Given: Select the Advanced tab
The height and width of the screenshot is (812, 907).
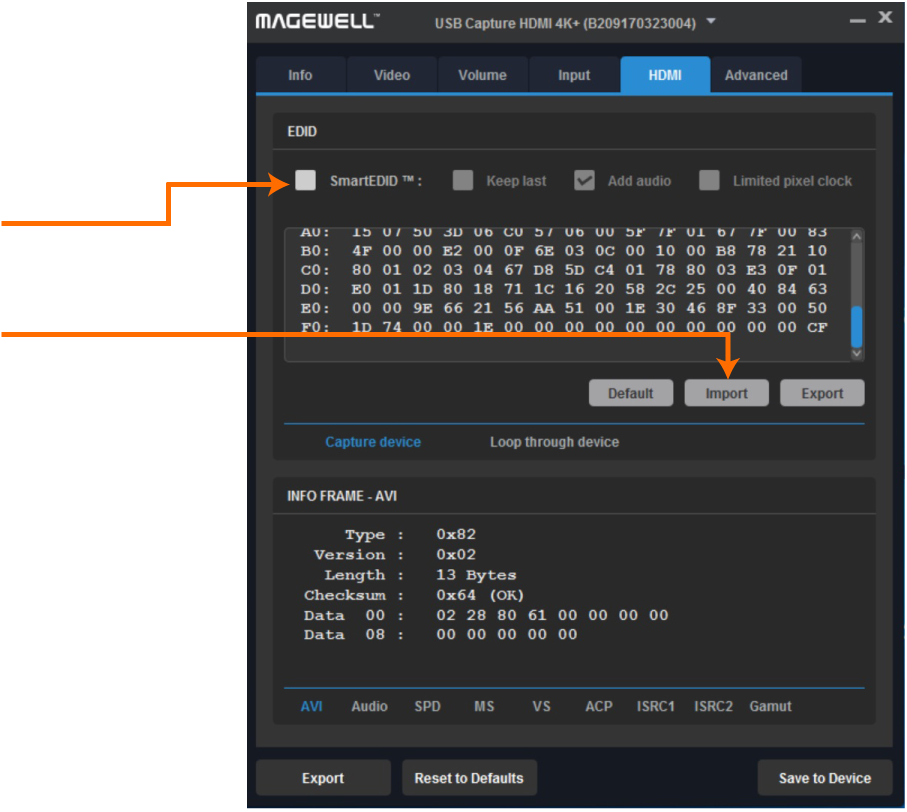Looking at the screenshot, I should point(755,75).
